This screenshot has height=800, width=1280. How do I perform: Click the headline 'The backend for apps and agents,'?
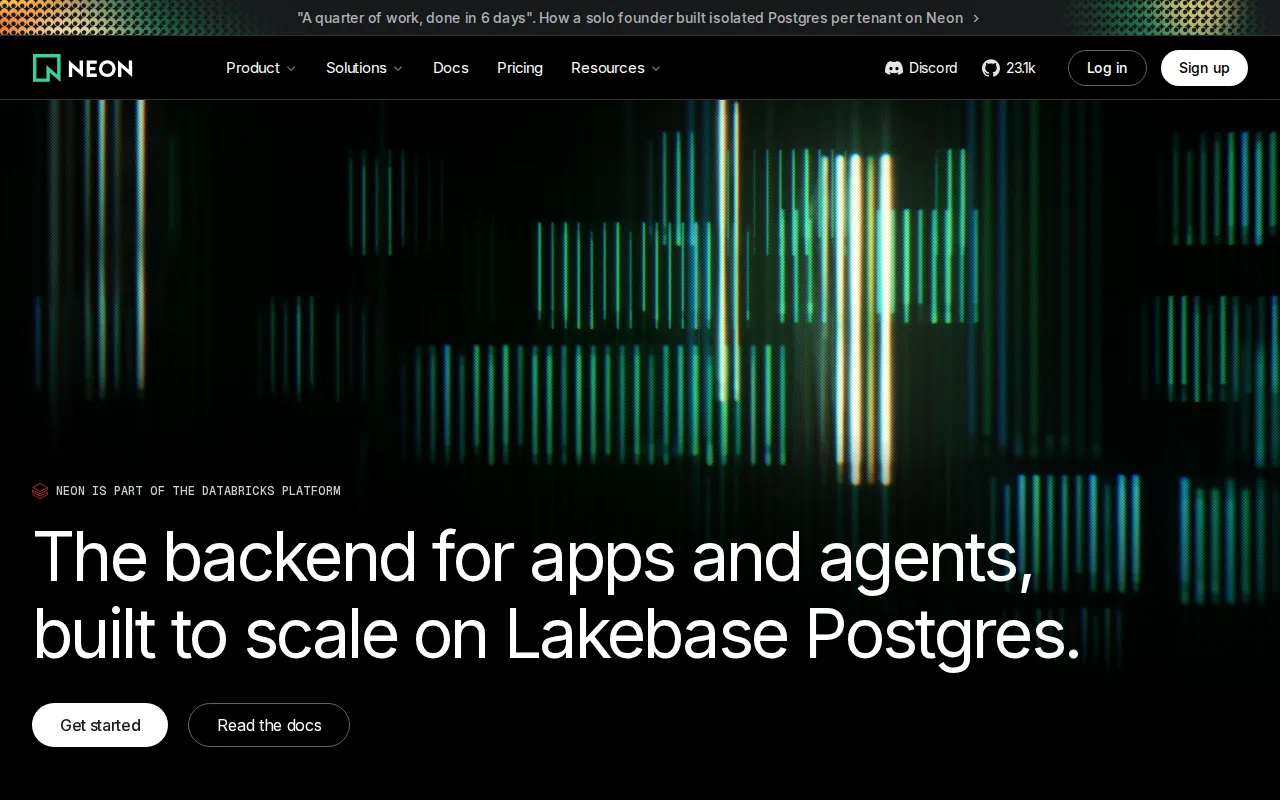[x=533, y=558]
